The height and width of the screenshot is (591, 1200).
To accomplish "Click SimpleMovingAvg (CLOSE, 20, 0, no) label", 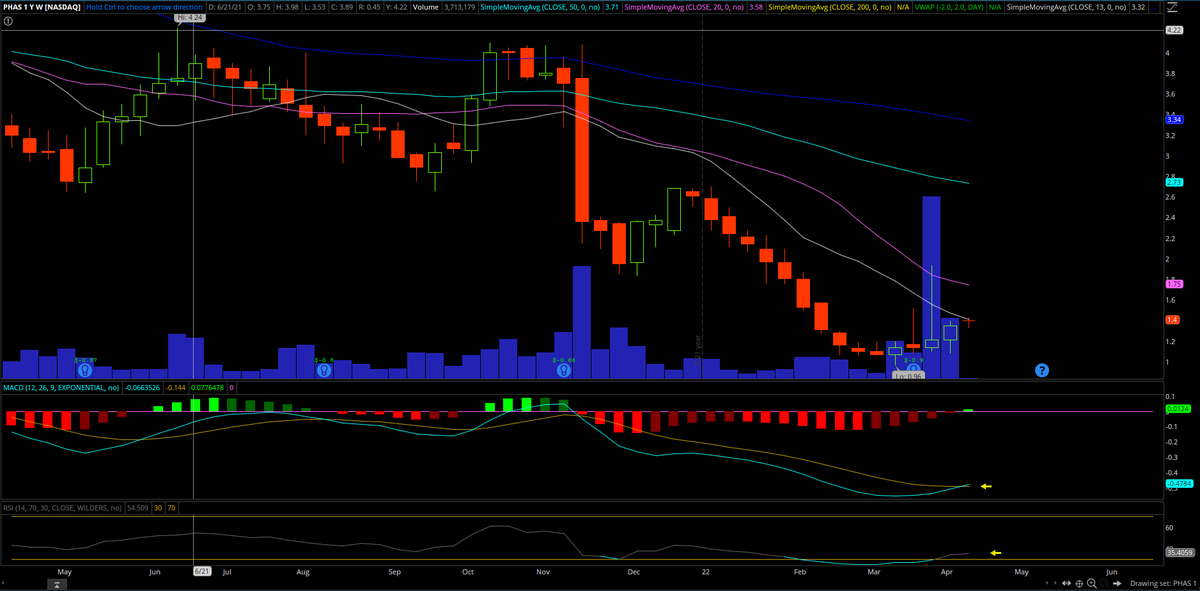I will pos(684,8).
